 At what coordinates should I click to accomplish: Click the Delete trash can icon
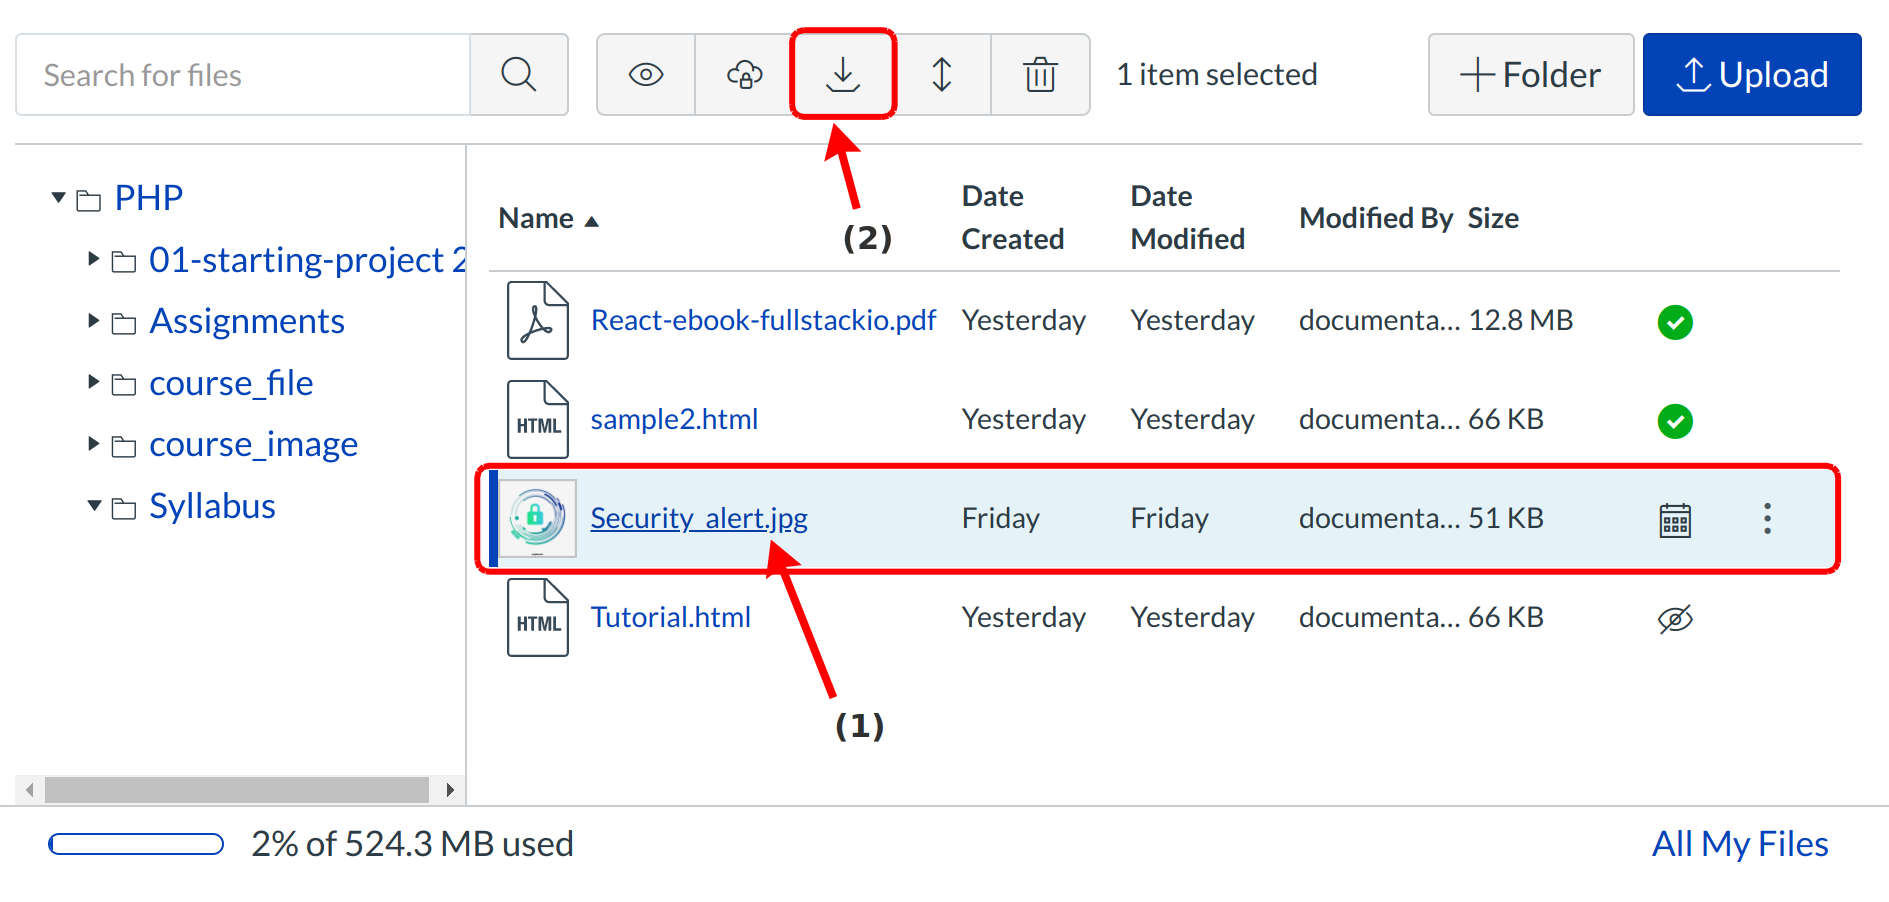click(x=1040, y=75)
